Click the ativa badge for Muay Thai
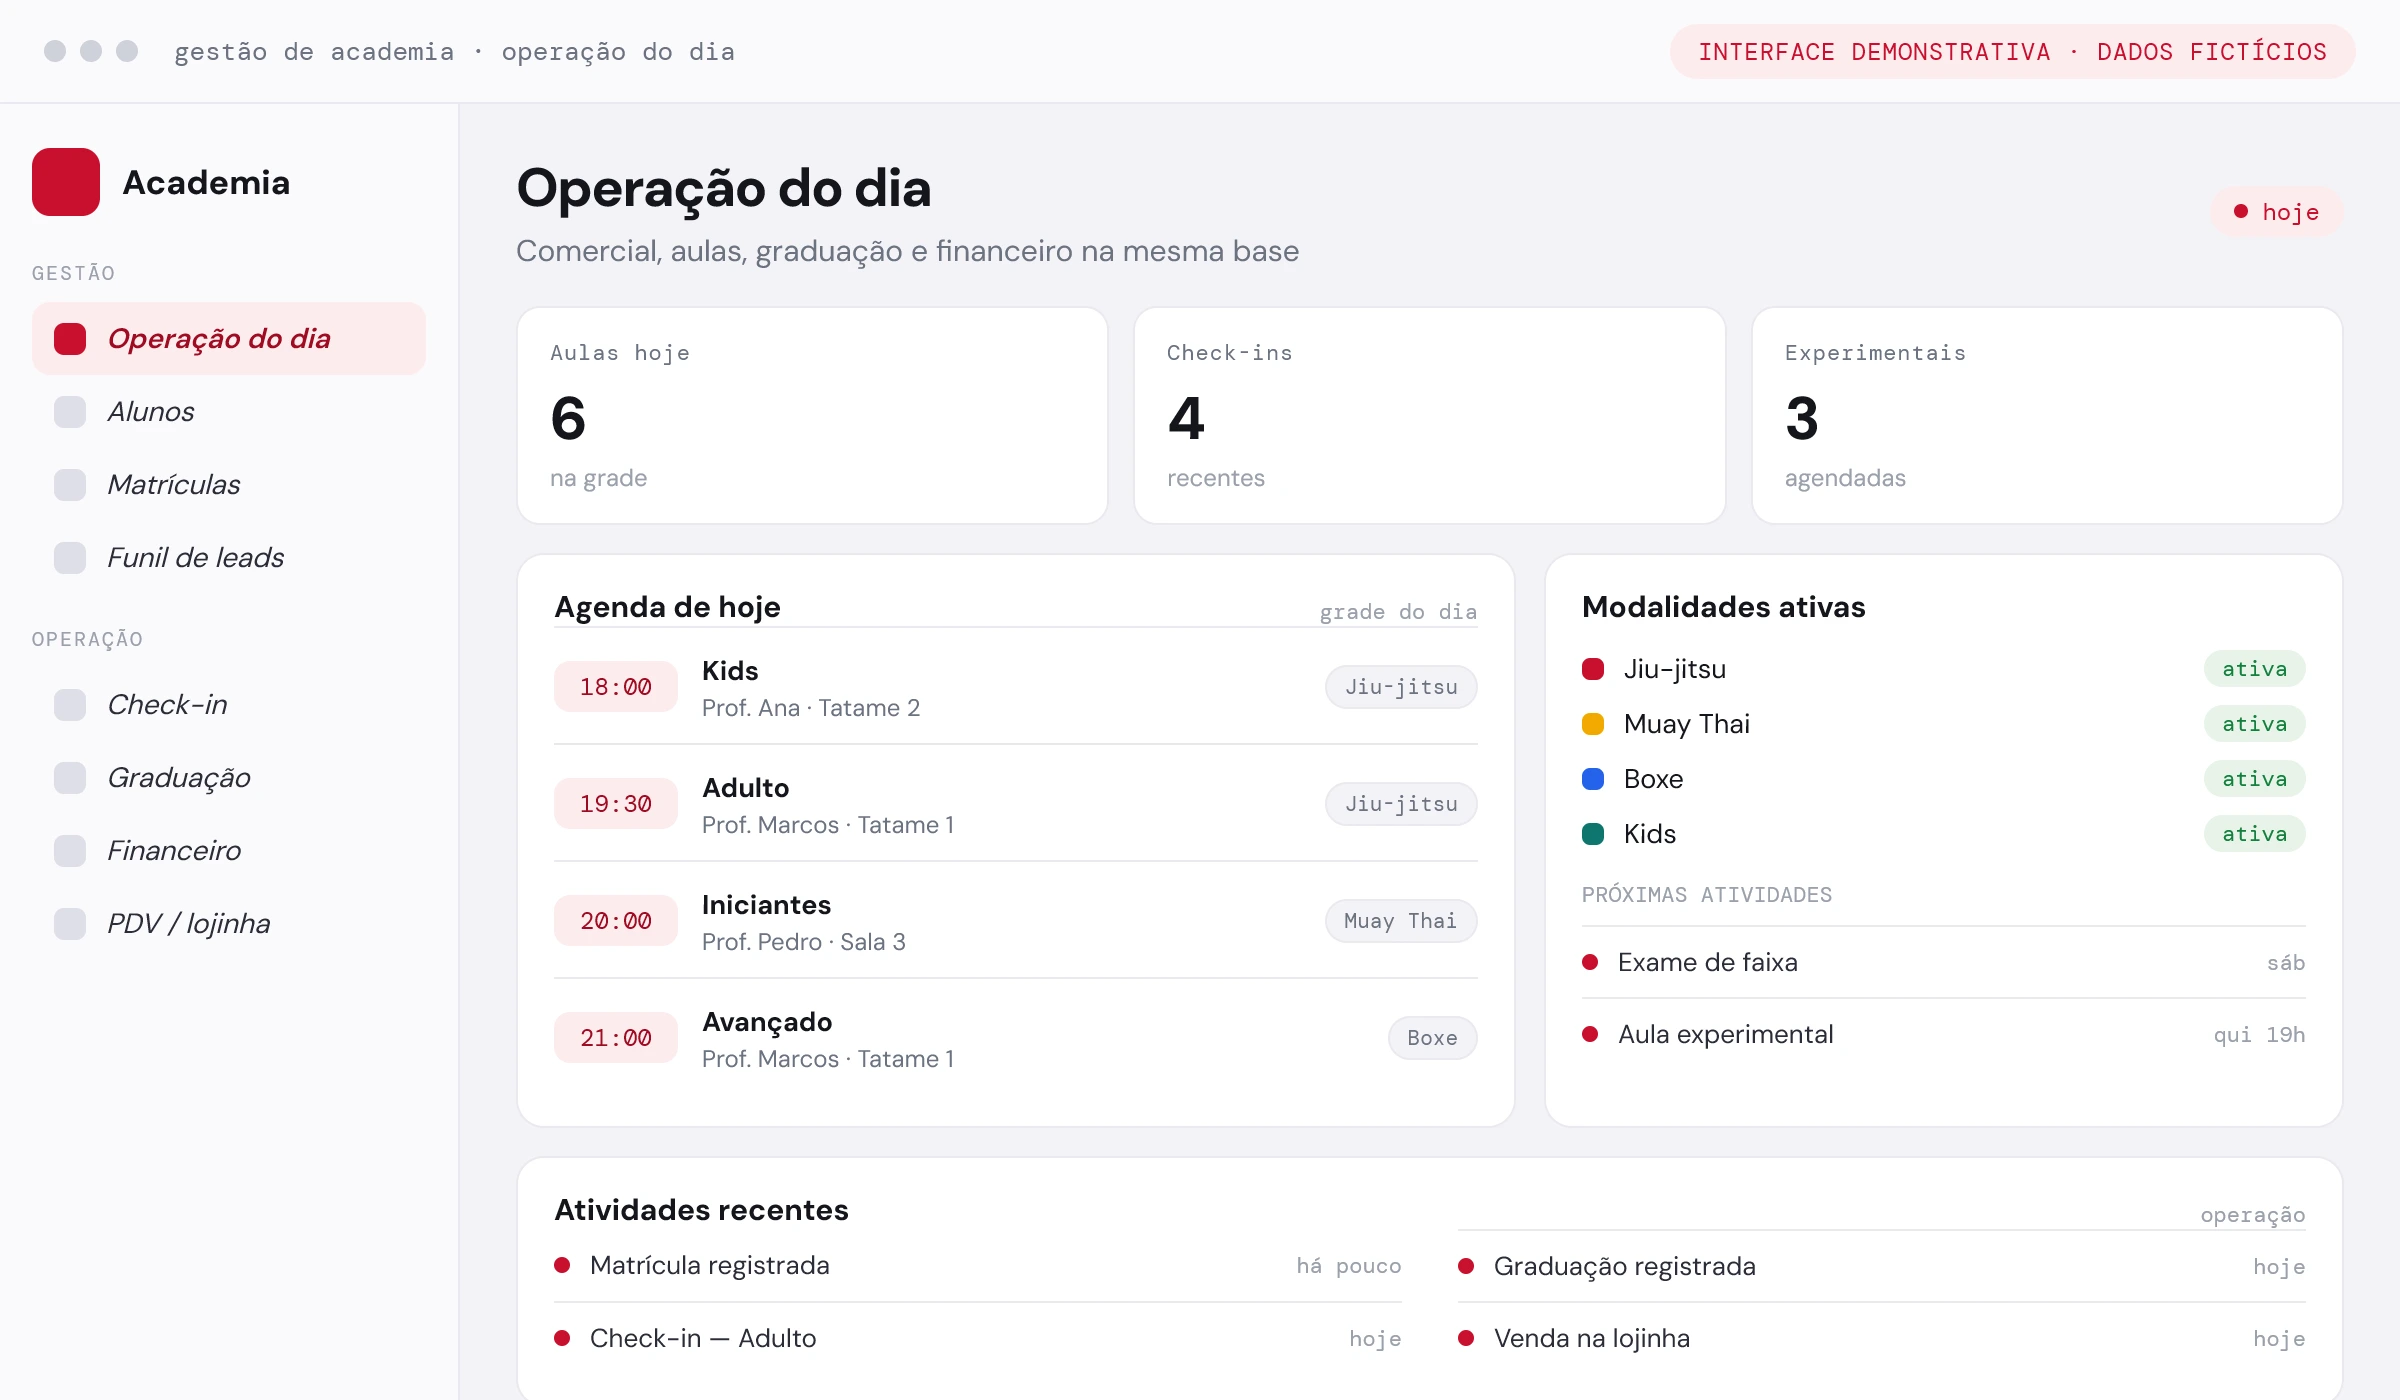Image resolution: width=2400 pixels, height=1400 pixels. pos(2254,724)
